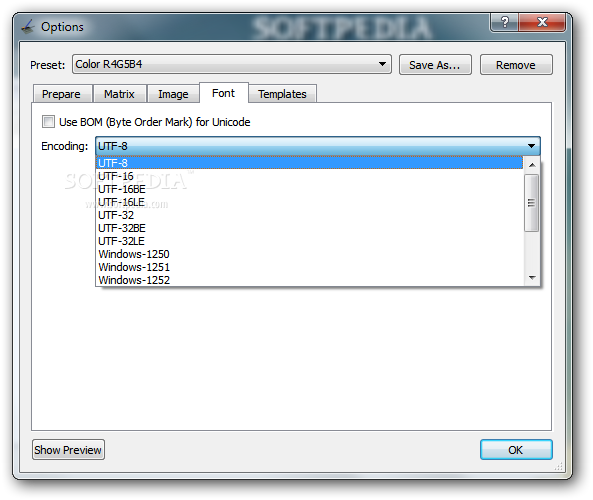Viewport: 593px width, 500px height.
Task: Click the dialog resize grip corner
Action: pyautogui.click(x=558, y=467)
